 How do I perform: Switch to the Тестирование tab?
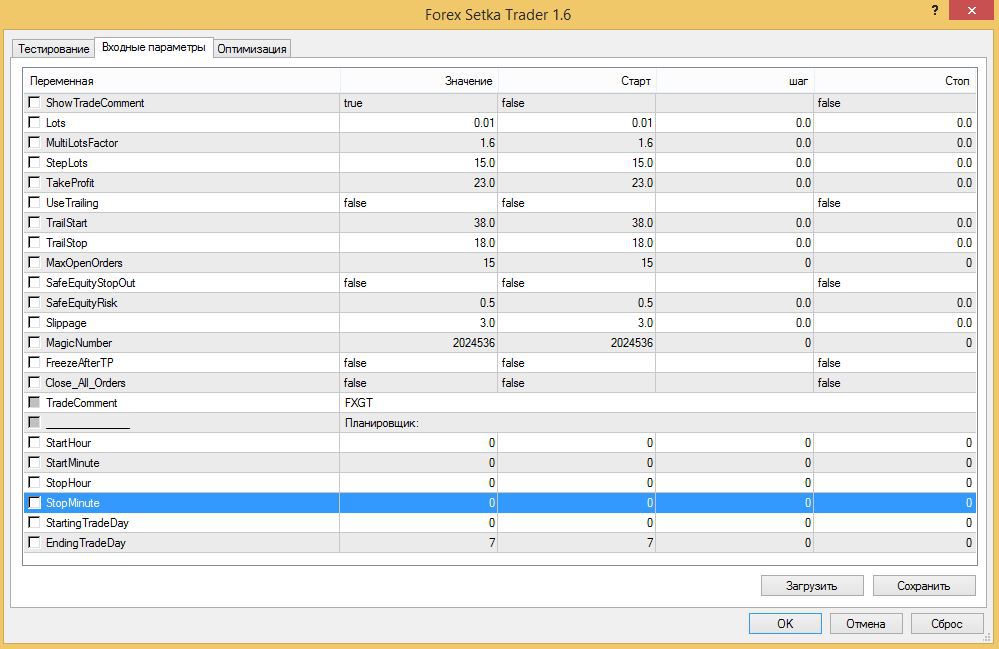point(54,48)
